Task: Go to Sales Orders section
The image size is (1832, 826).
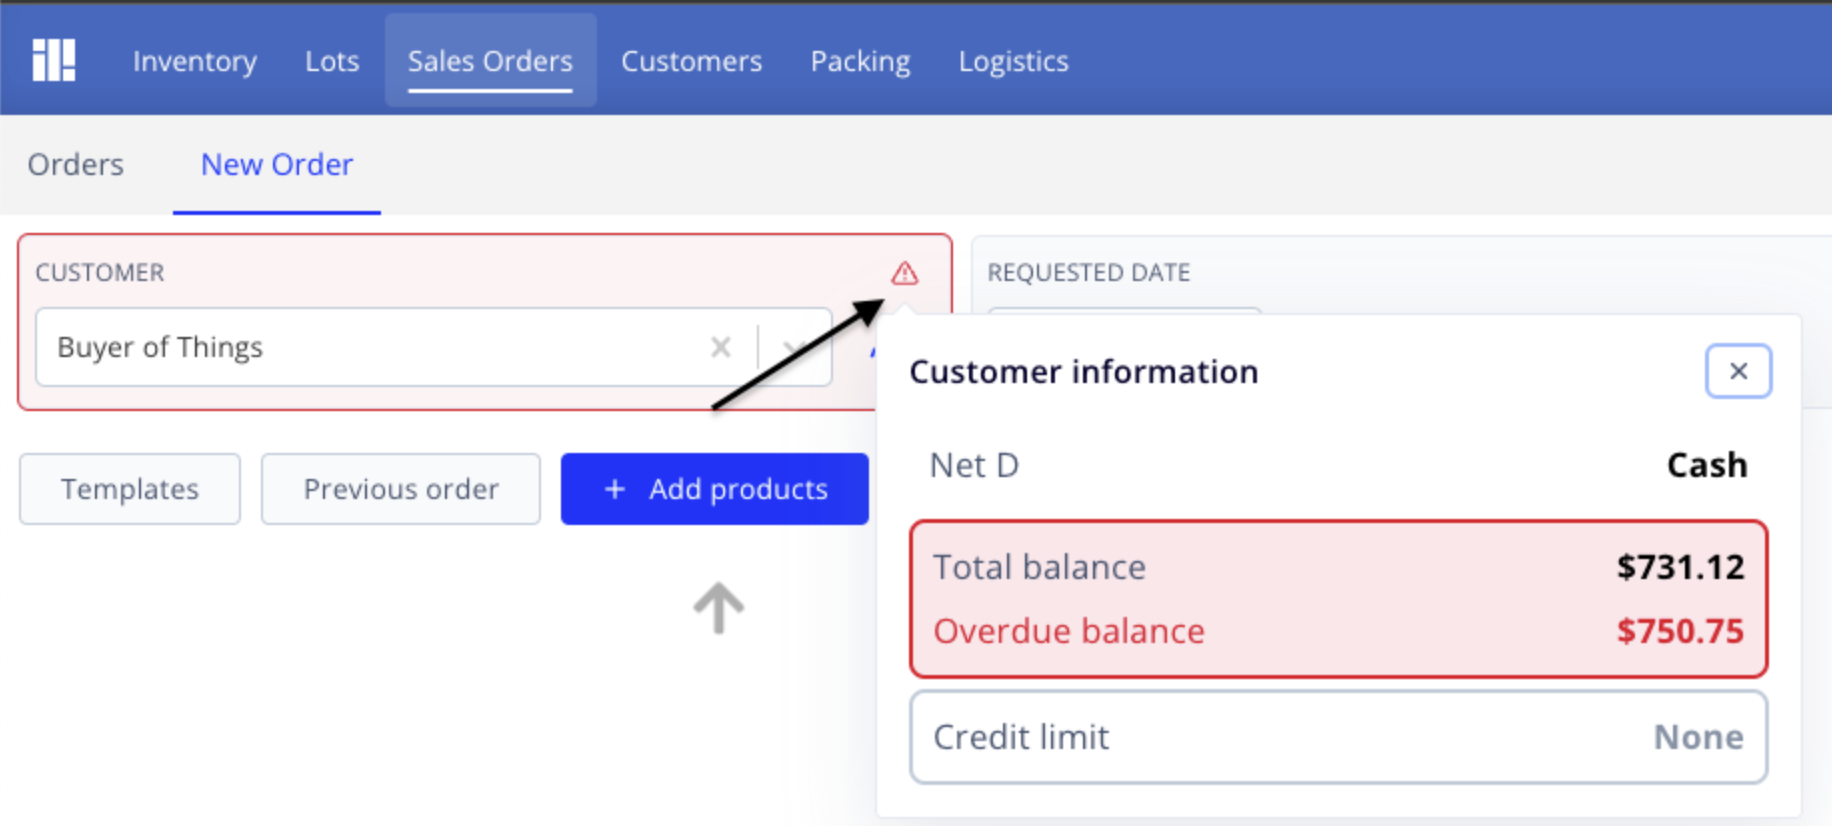Action: [490, 61]
